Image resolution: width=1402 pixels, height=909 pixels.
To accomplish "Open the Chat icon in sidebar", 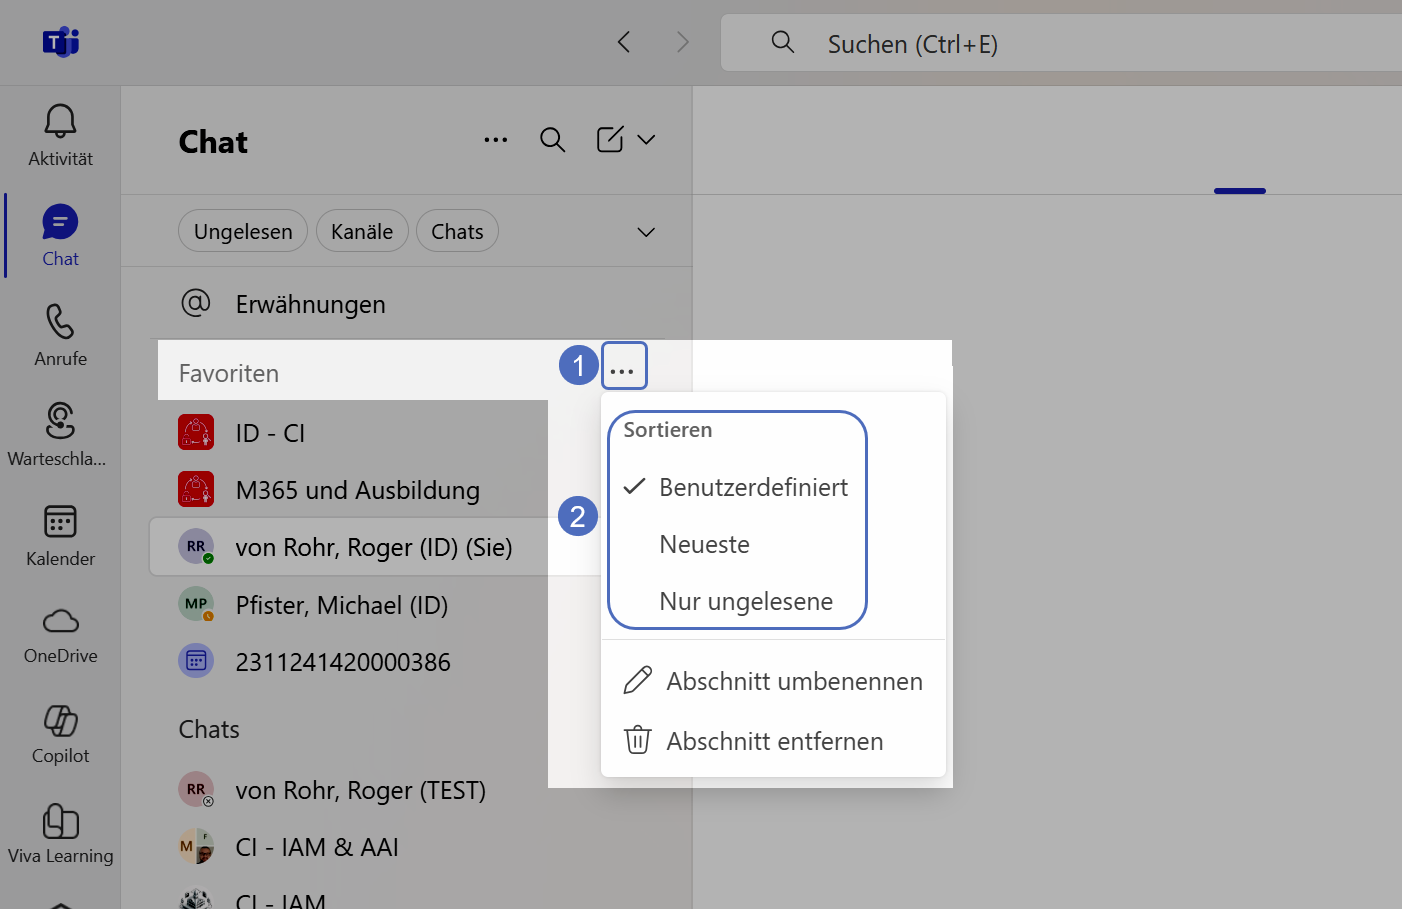I will 60,222.
